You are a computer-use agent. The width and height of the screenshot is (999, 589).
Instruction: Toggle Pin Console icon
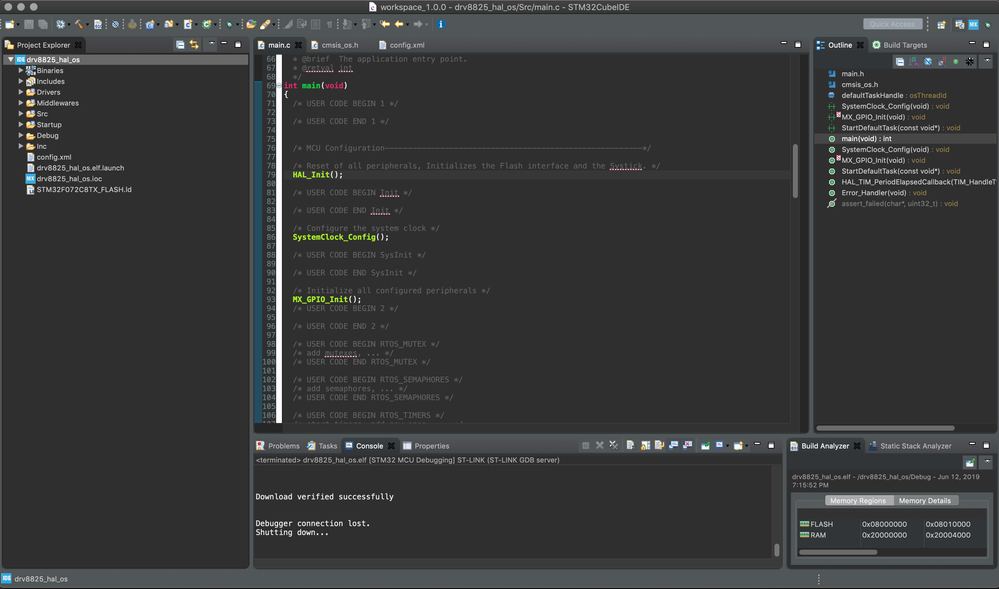705,445
